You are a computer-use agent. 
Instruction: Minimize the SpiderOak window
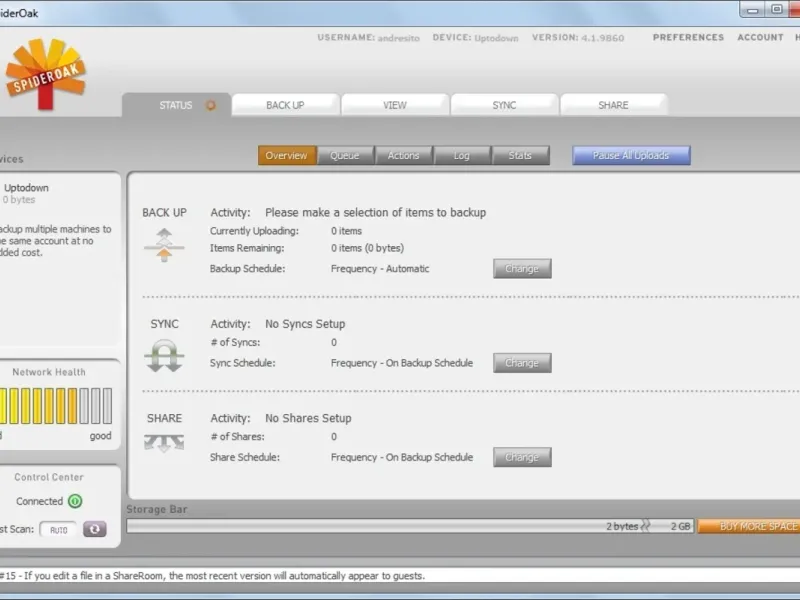pos(752,10)
